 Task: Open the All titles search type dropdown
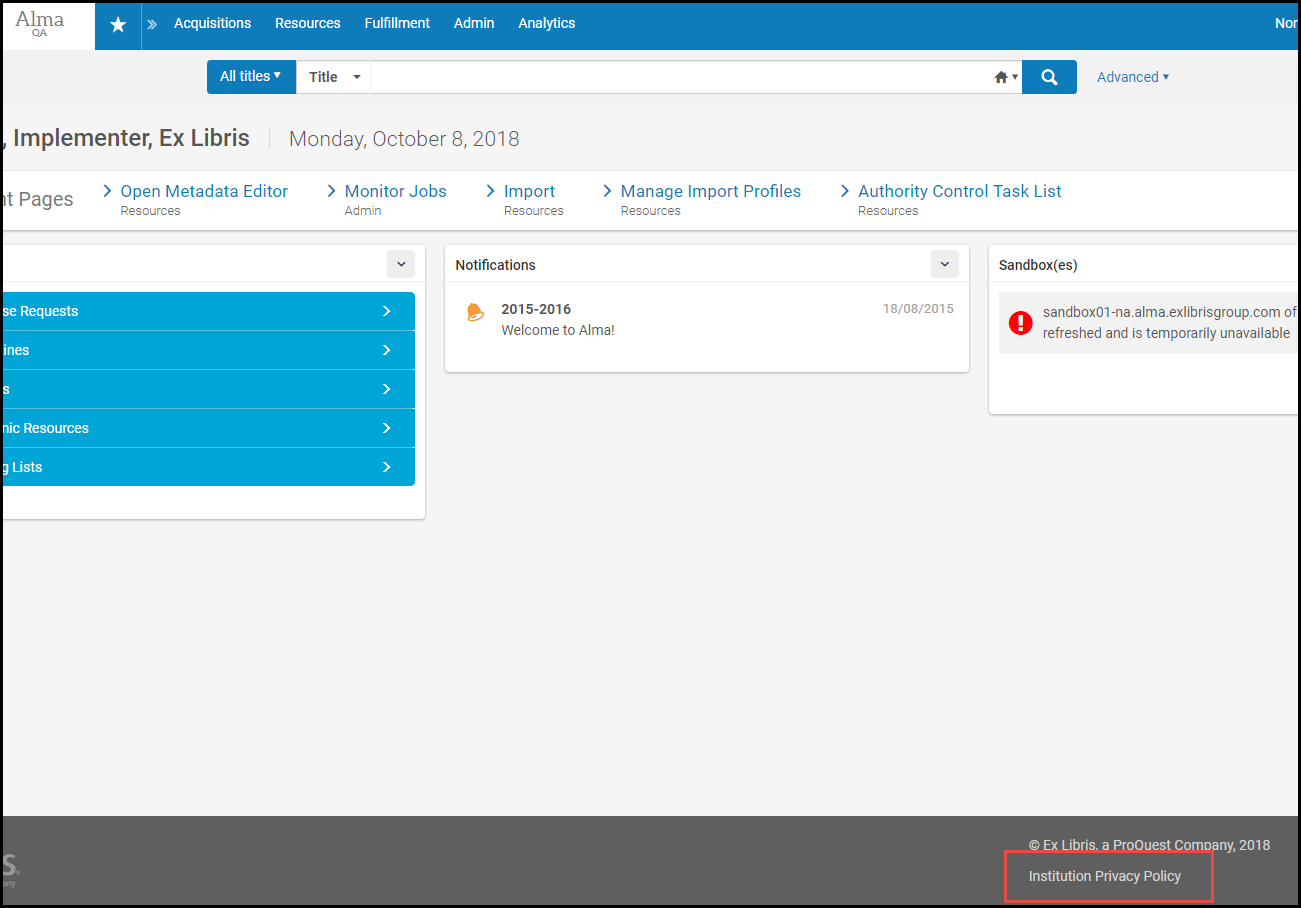pos(251,77)
